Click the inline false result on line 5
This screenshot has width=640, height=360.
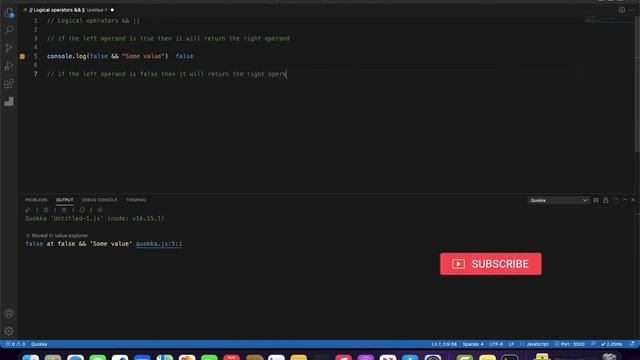(x=184, y=56)
